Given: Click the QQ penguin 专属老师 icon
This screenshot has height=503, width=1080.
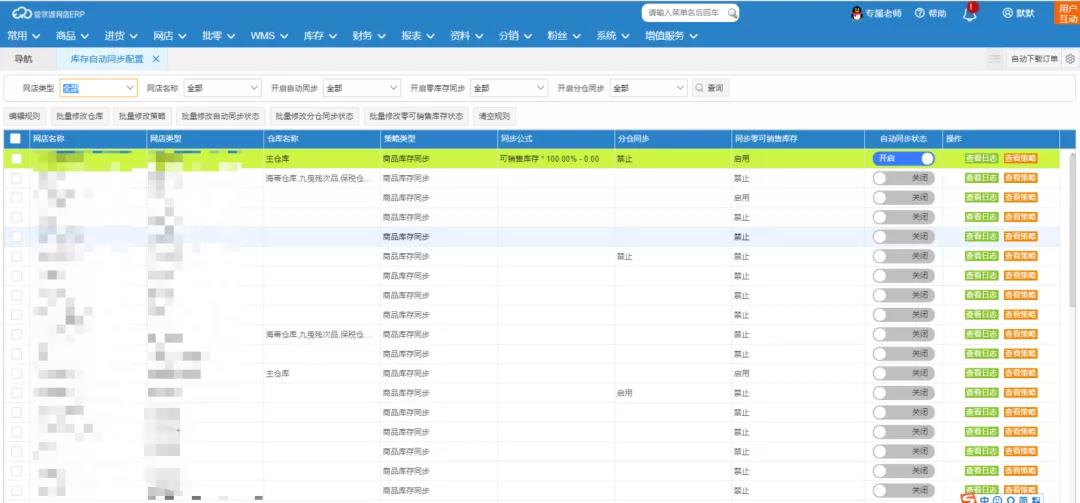Looking at the screenshot, I should tap(856, 13).
